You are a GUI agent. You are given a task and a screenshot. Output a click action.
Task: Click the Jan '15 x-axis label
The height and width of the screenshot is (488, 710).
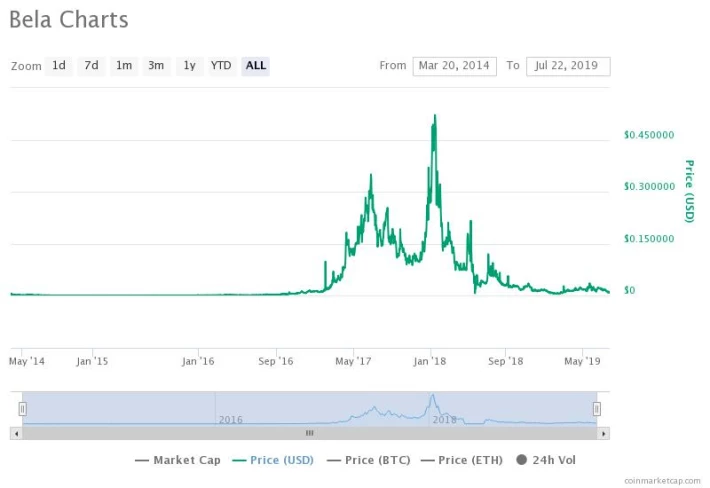tap(92, 361)
